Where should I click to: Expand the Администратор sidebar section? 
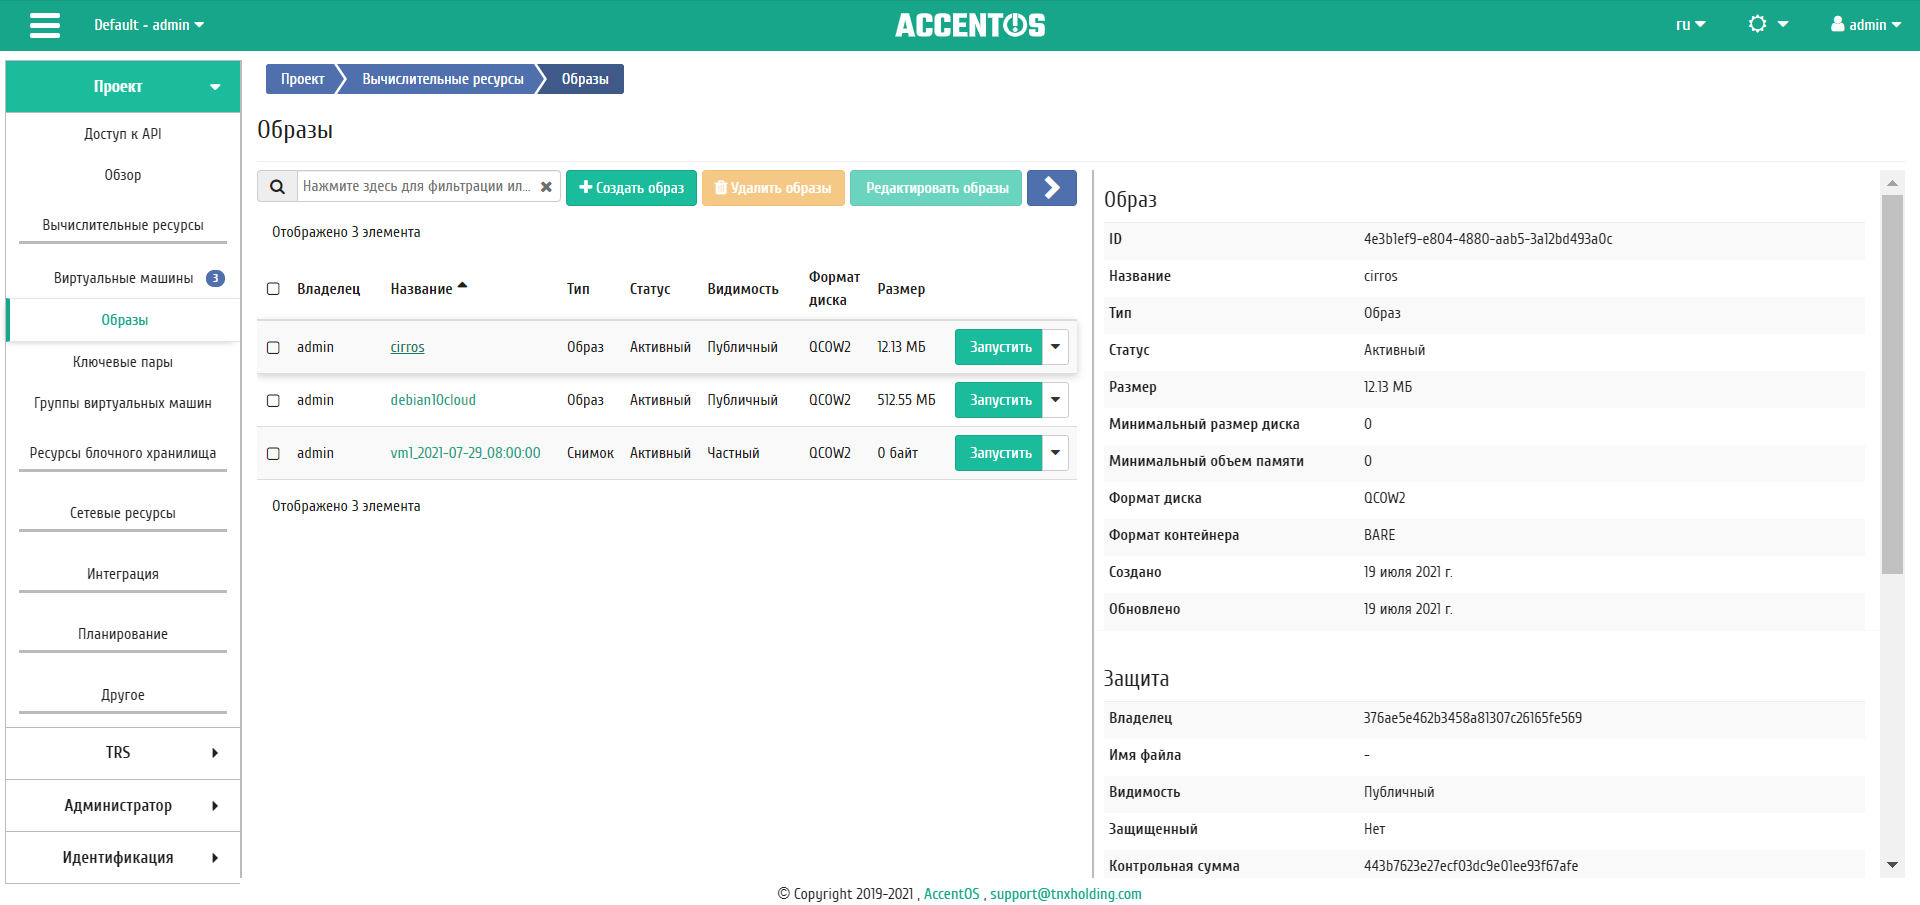[x=123, y=805]
